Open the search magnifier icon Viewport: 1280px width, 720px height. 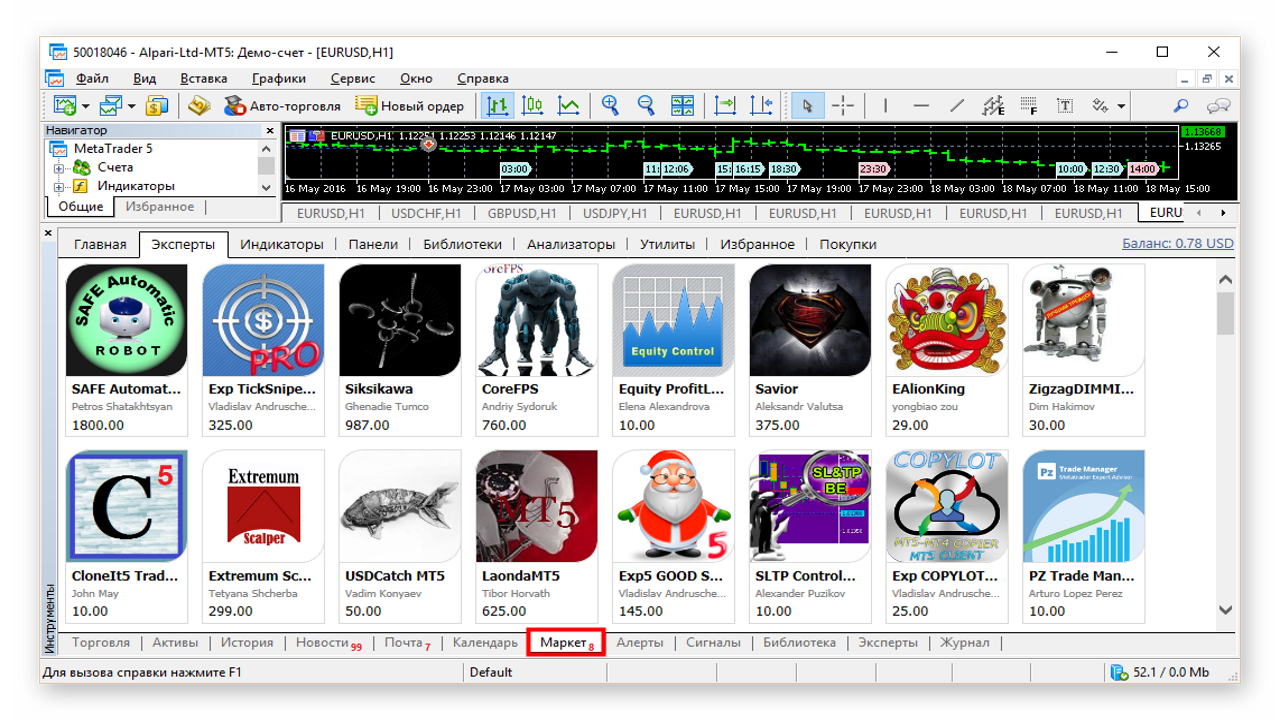(x=1181, y=105)
